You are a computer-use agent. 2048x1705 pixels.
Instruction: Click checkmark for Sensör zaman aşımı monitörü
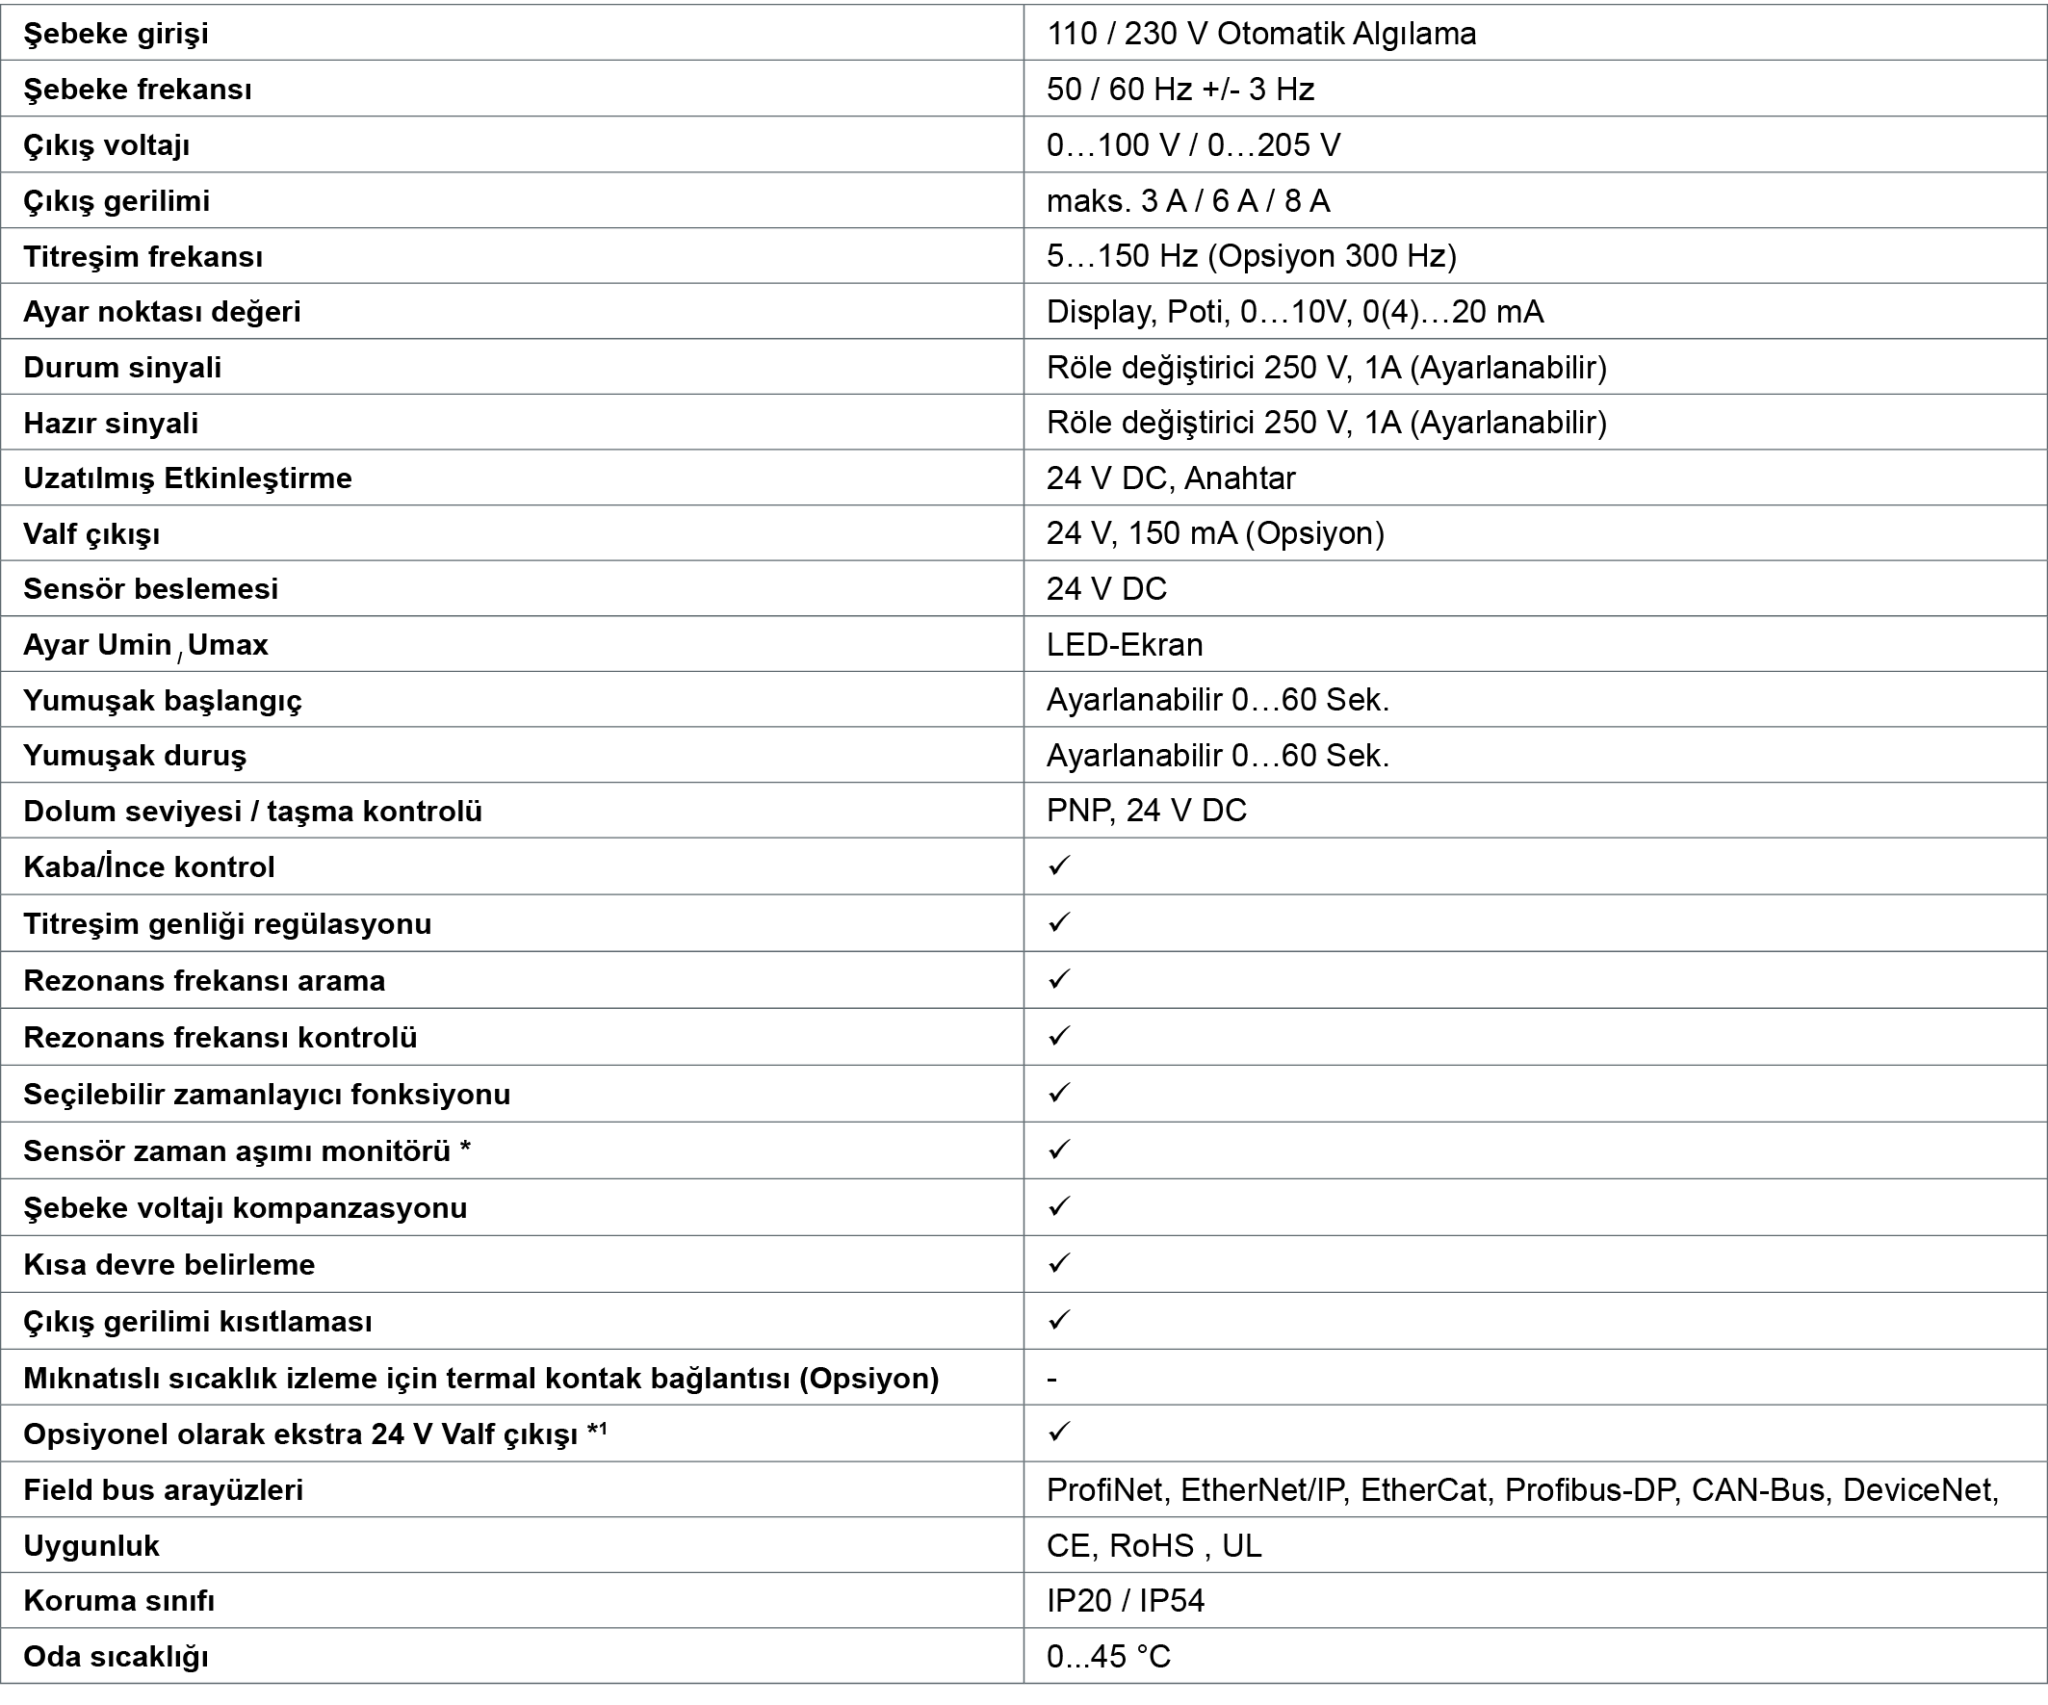[1059, 1150]
